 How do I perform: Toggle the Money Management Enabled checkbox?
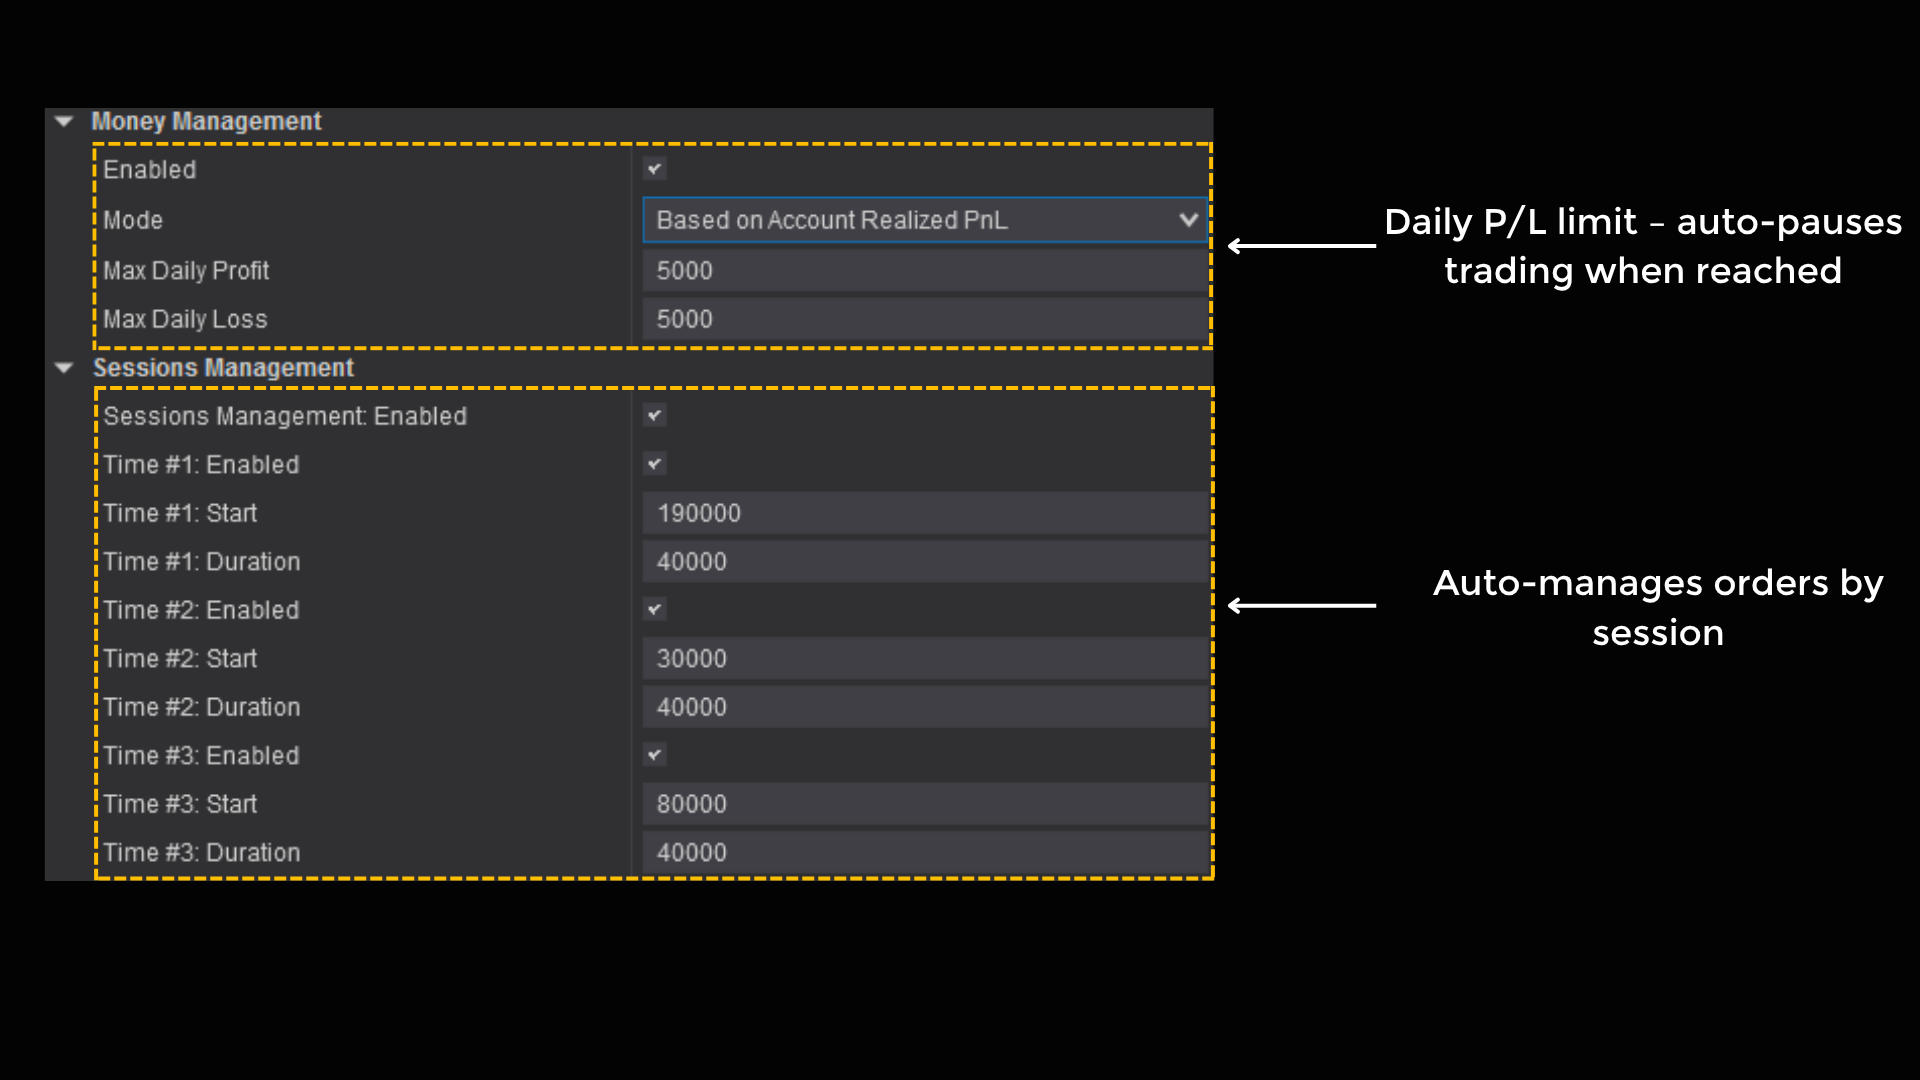tap(655, 169)
